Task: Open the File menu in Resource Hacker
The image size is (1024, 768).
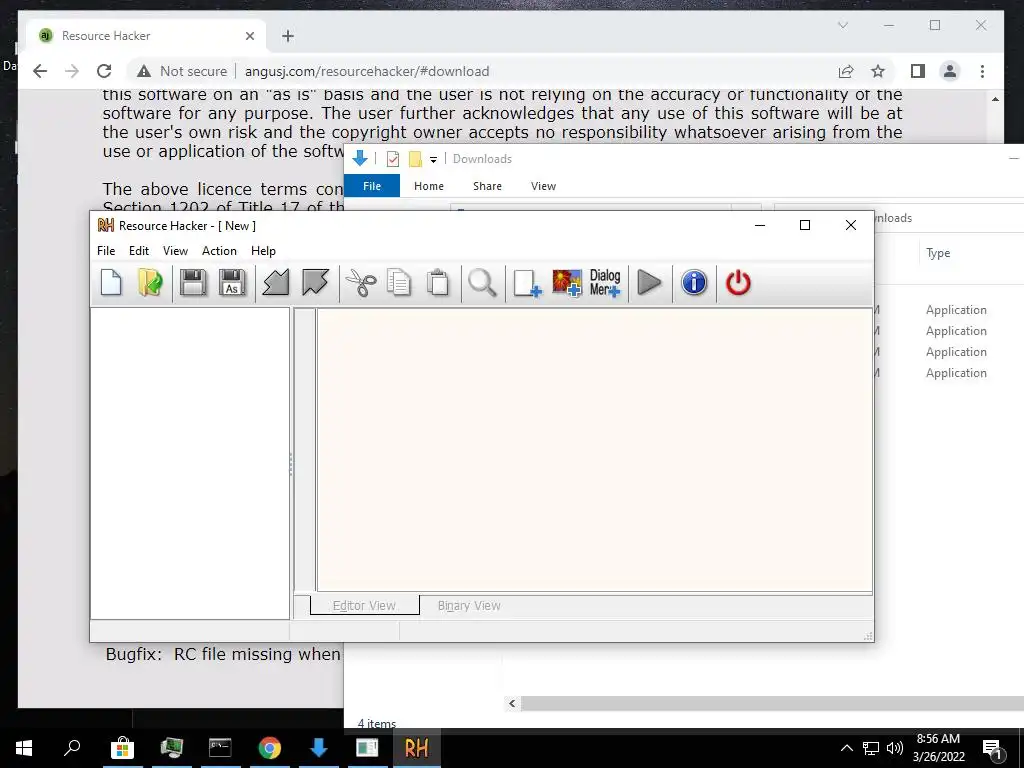Action: (x=106, y=251)
